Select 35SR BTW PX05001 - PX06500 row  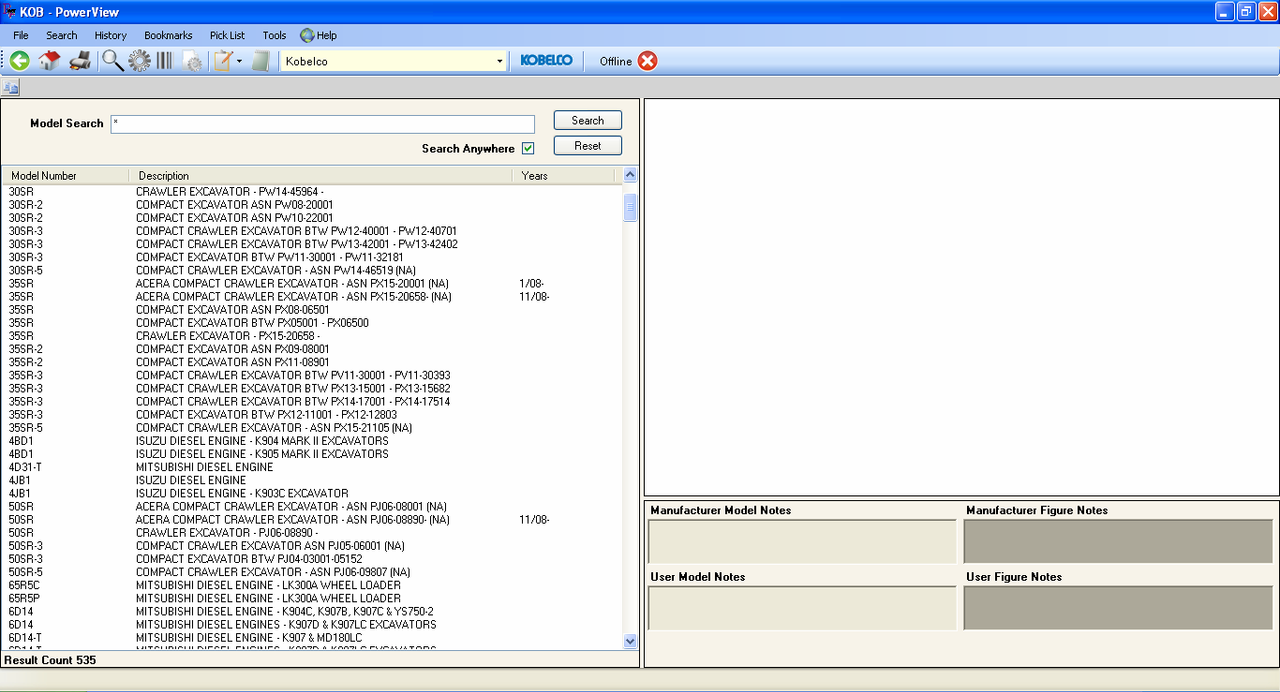(312, 322)
